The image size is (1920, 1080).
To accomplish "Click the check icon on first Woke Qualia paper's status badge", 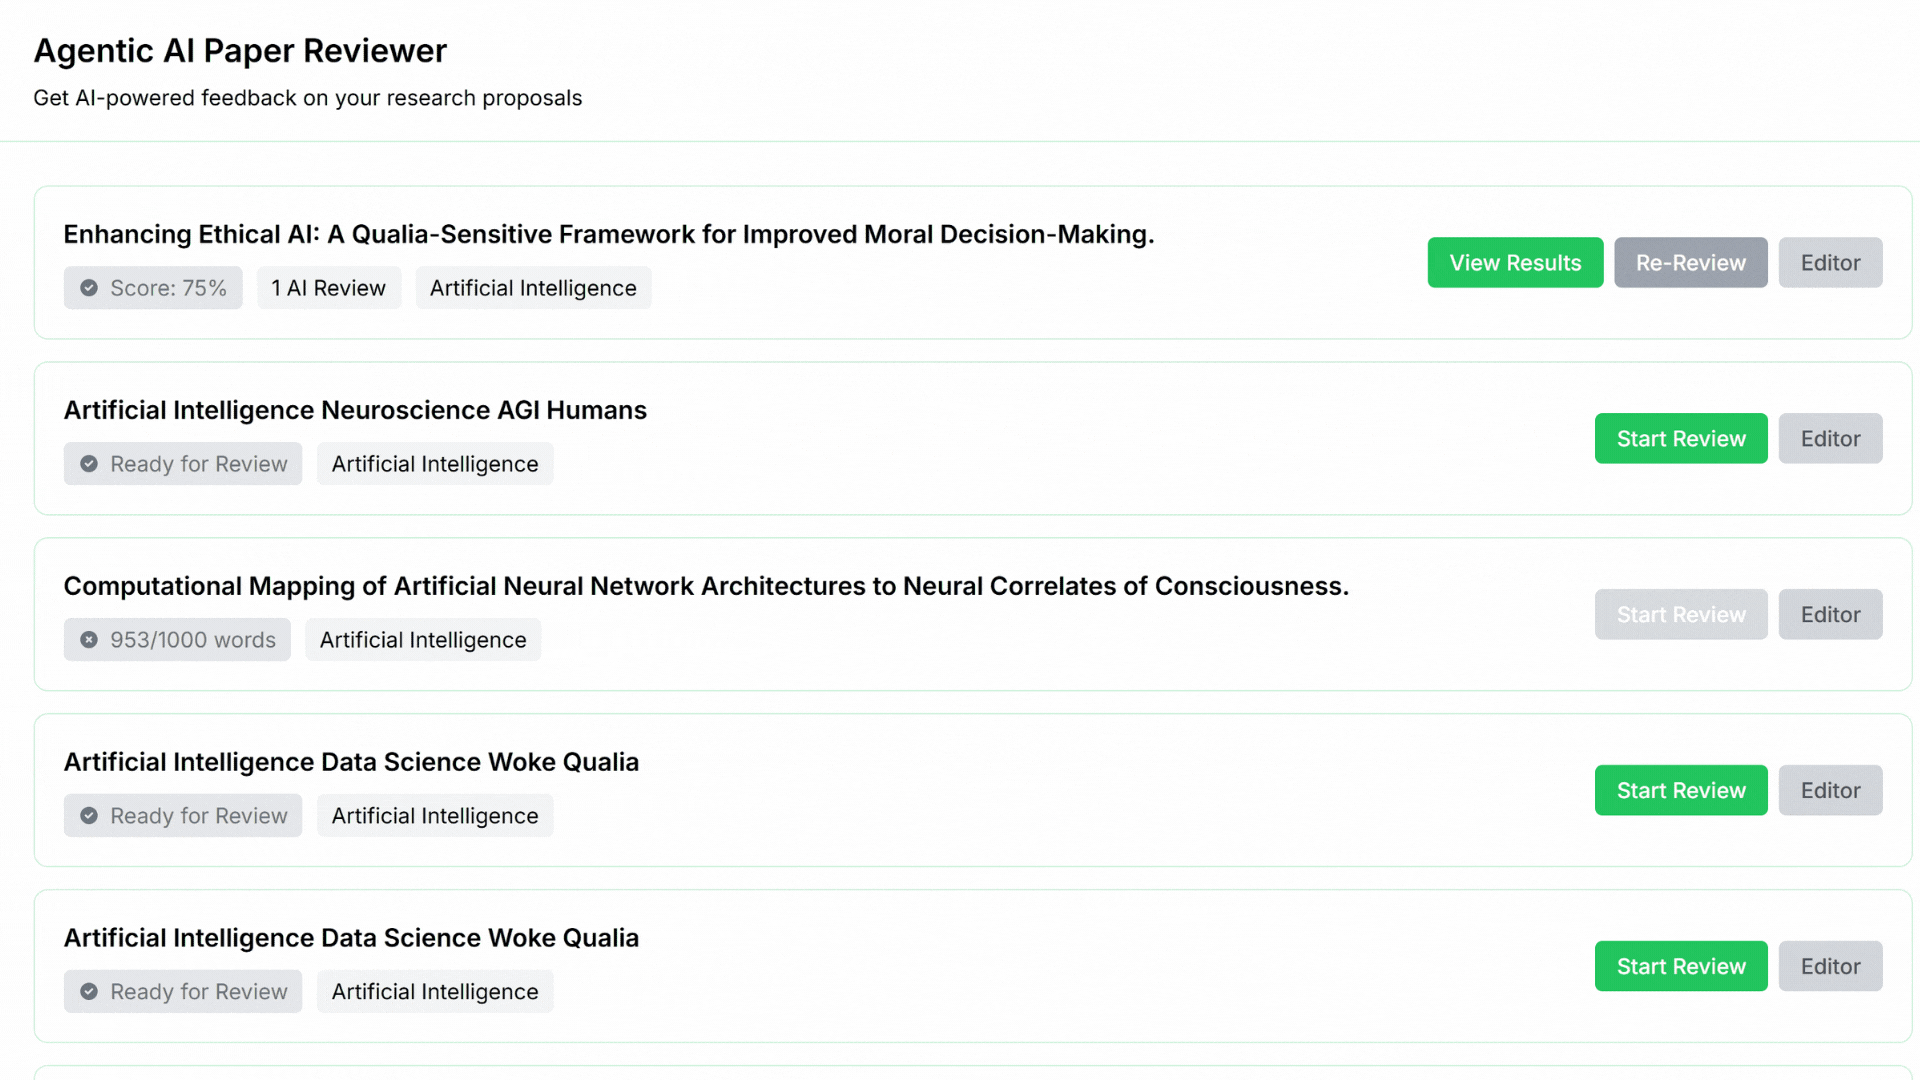I will click(x=90, y=815).
